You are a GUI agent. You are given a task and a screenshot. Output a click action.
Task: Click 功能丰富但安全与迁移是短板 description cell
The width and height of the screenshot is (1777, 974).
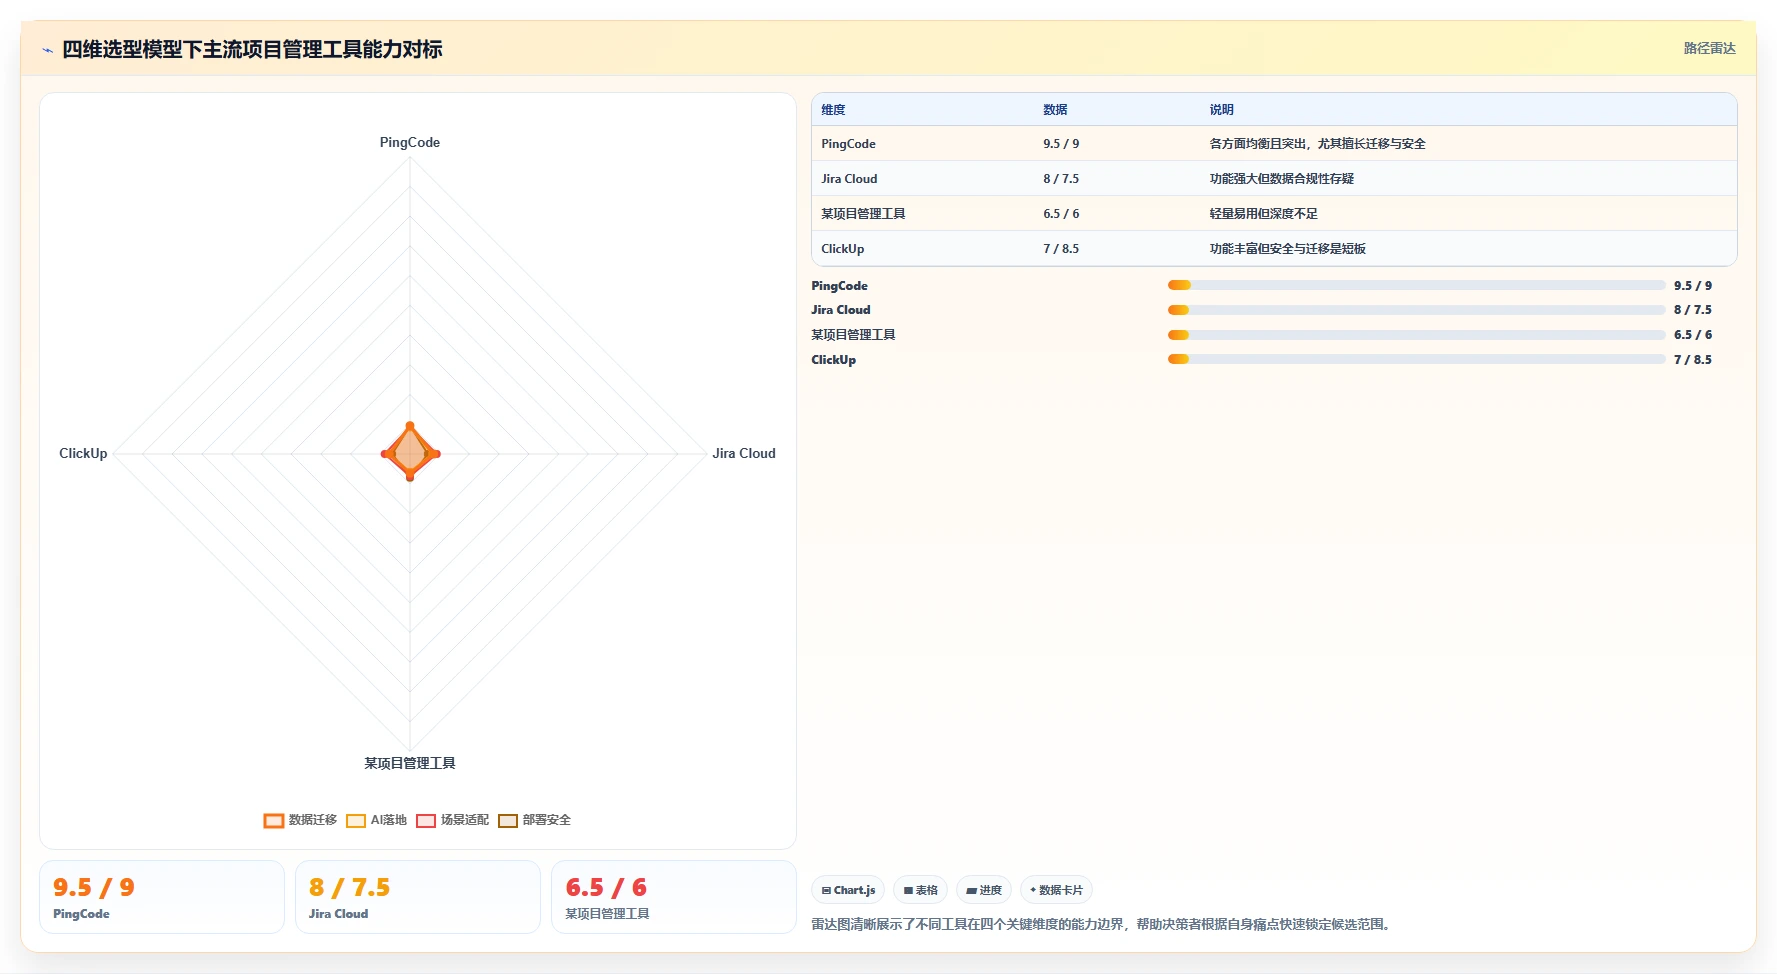point(1287,249)
